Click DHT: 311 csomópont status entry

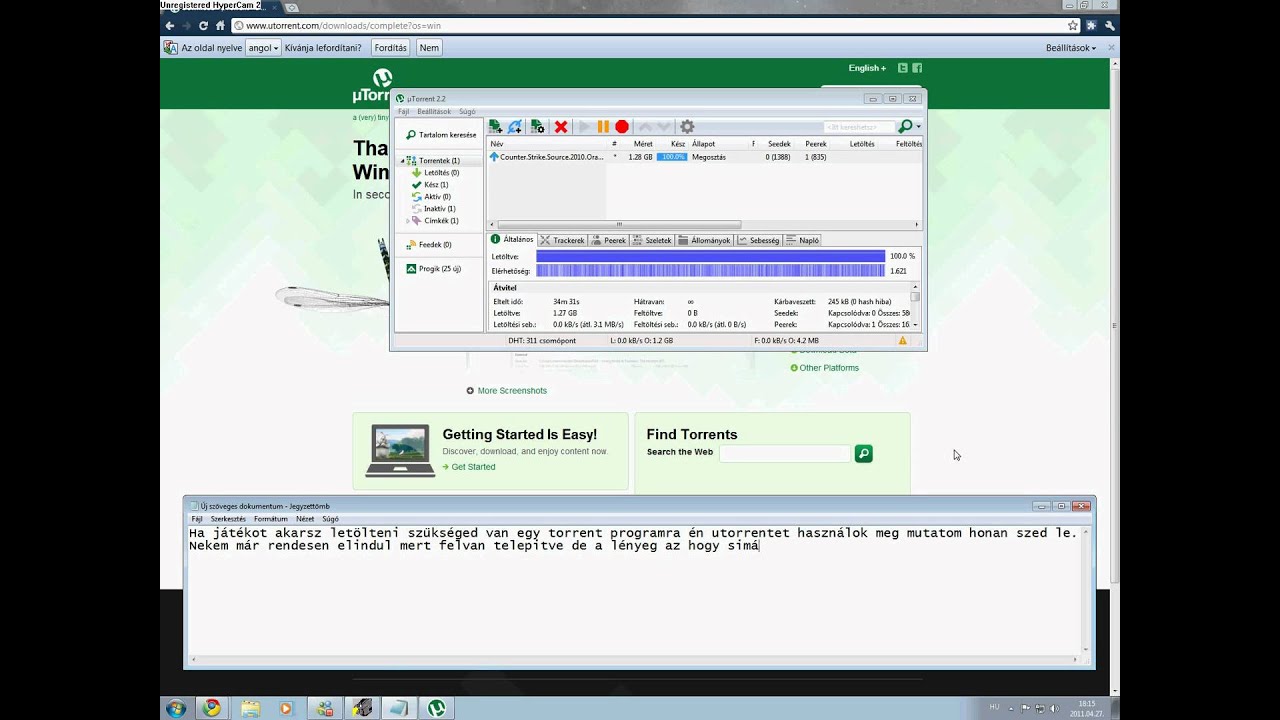pyautogui.click(x=542, y=340)
